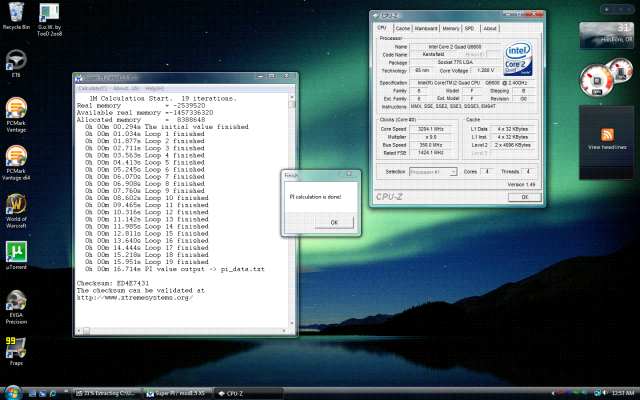Click the OK button in CPU-Z
The width and height of the screenshot is (640, 400).
(x=524, y=197)
